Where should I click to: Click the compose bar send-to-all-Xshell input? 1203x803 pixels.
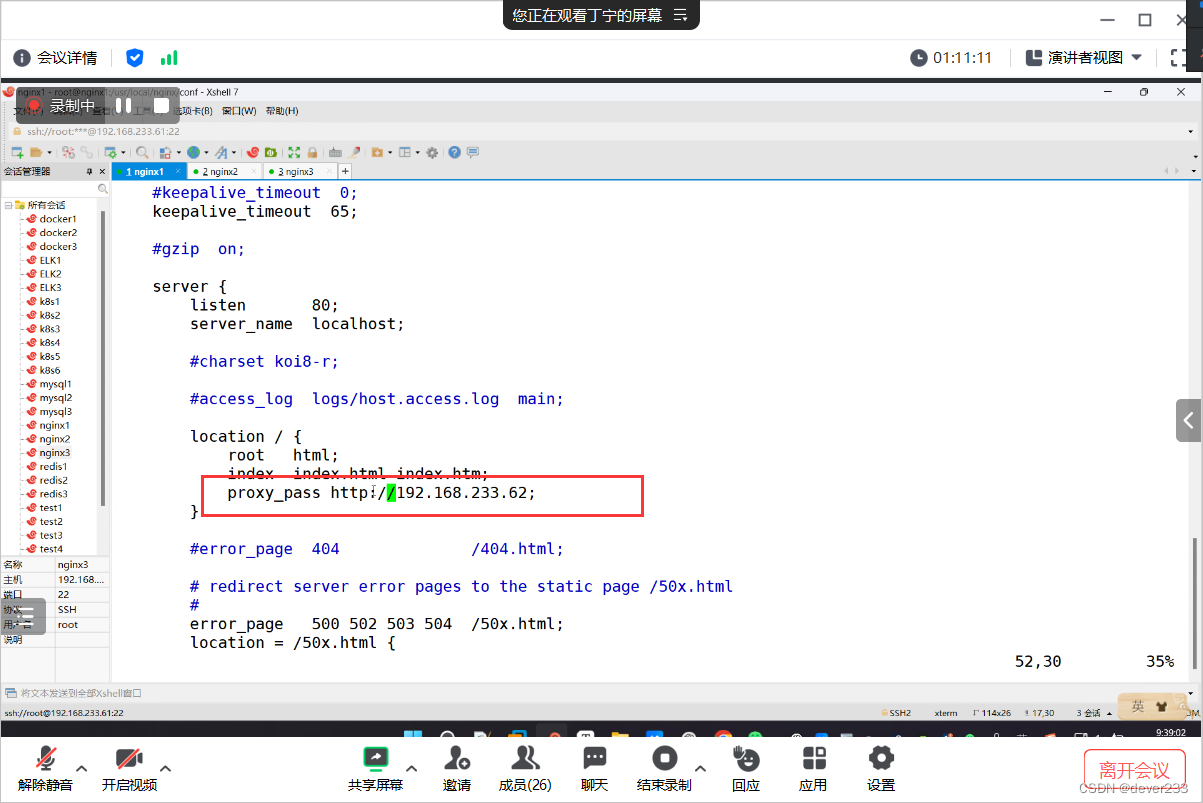point(600,692)
